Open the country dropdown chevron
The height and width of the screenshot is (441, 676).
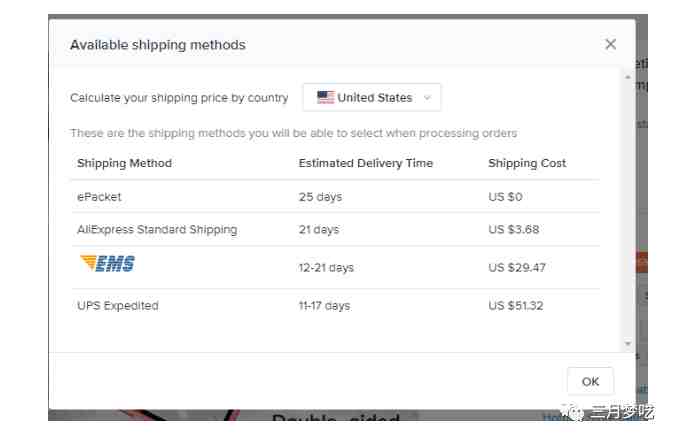tap(427, 98)
